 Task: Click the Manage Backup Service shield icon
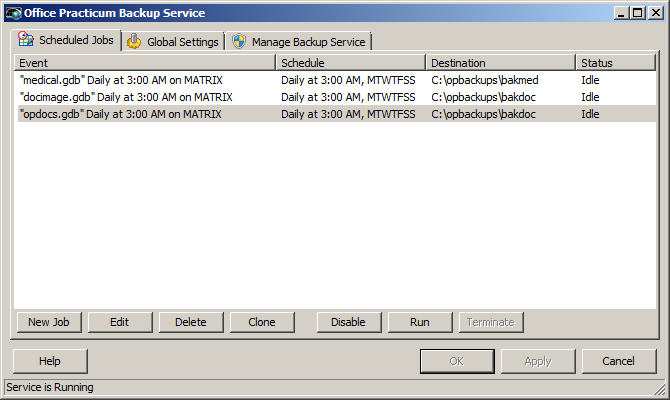(x=239, y=41)
